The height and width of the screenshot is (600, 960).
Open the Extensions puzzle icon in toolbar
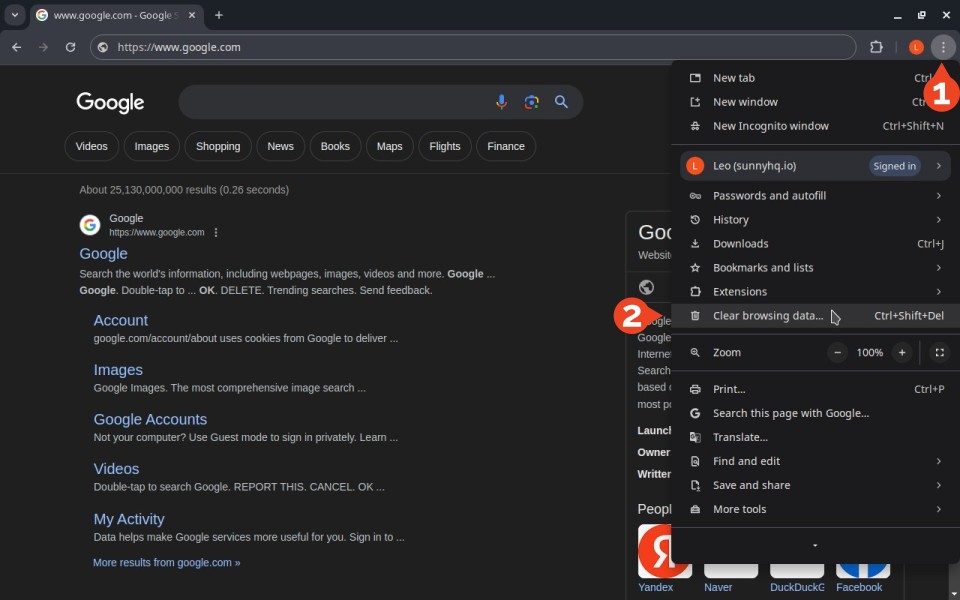click(876, 47)
